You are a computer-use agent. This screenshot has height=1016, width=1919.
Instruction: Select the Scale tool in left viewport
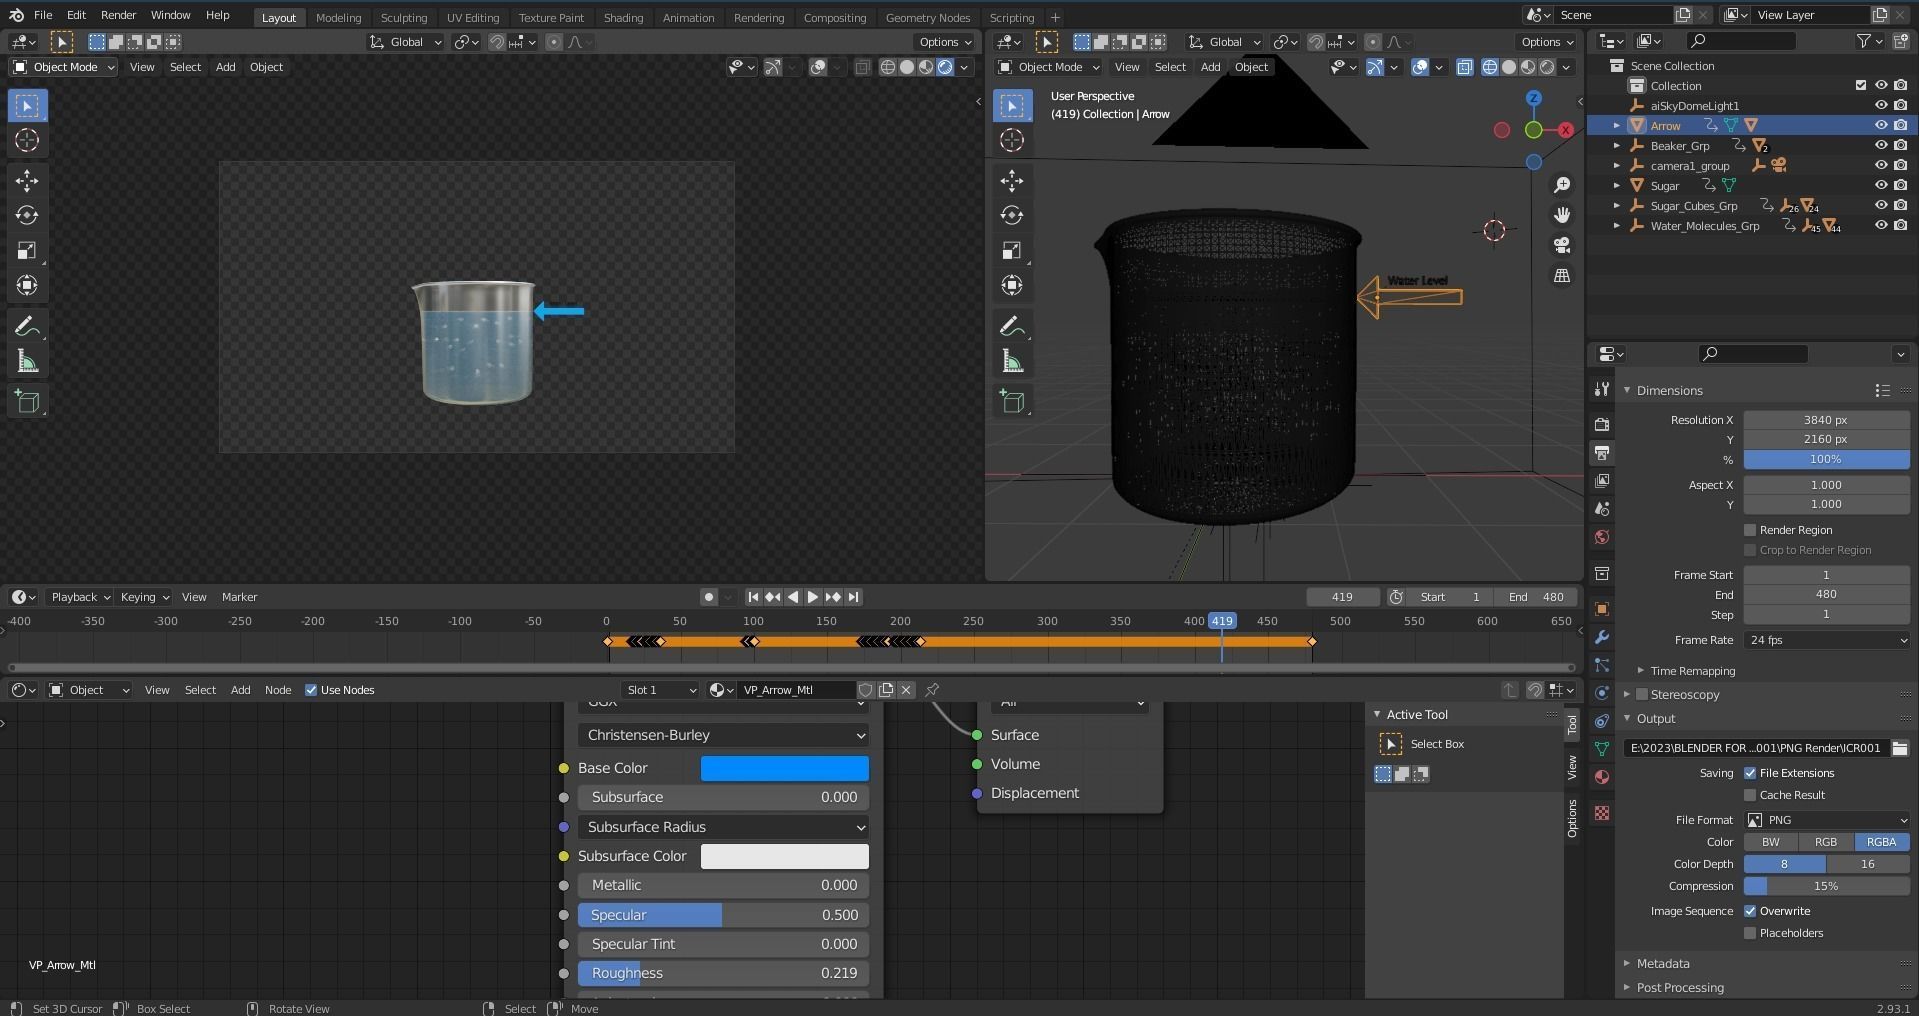27,251
